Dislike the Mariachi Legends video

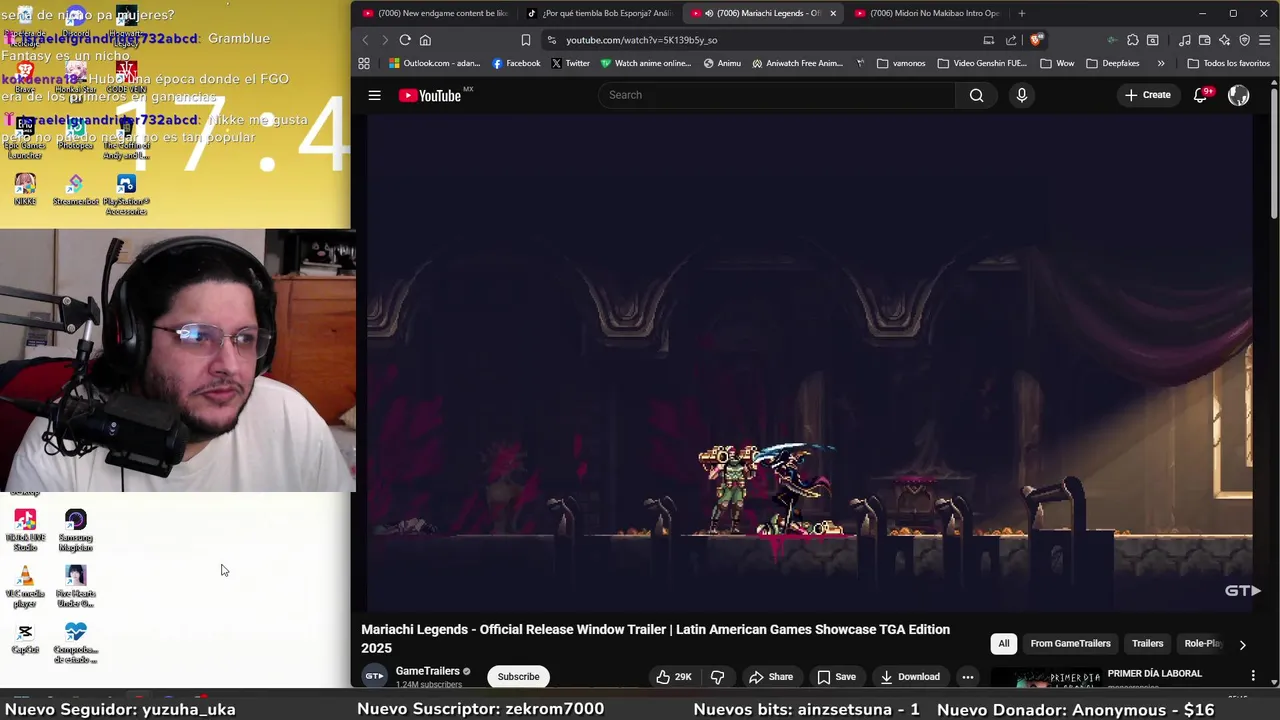717,677
